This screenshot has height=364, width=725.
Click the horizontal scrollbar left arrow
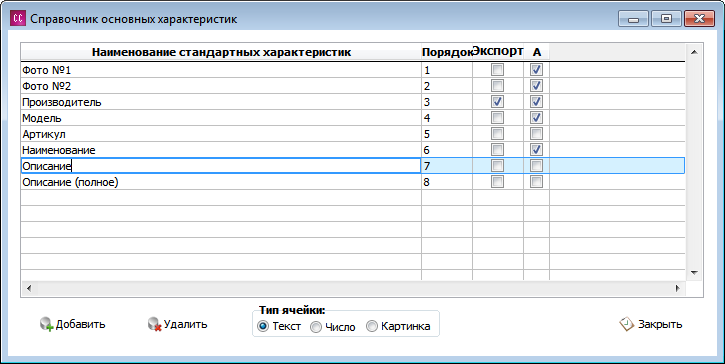tap(29, 288)
